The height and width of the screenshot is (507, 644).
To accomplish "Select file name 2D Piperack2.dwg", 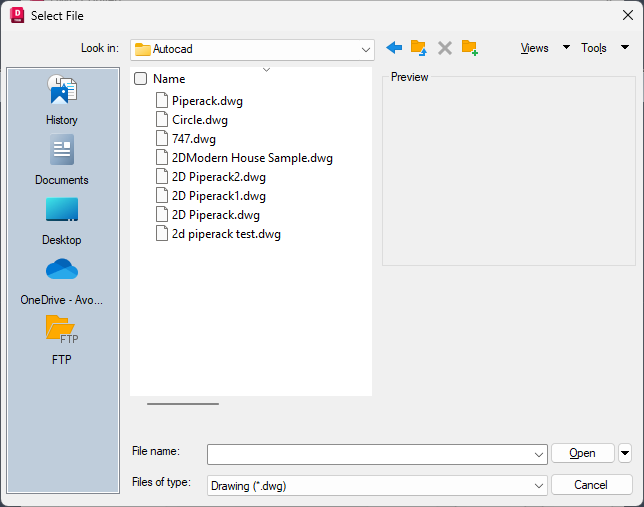I will [x=218, y=177].
